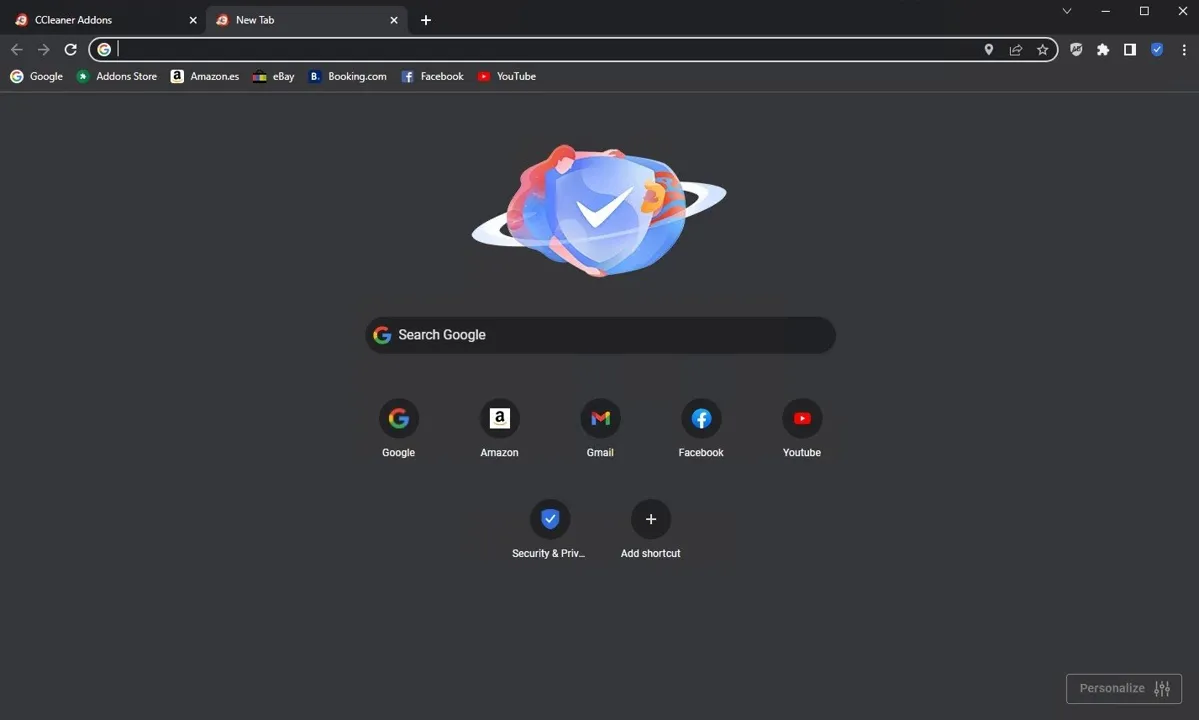Close the browser window
The image size is (1199, 720).
(1182, 11)
